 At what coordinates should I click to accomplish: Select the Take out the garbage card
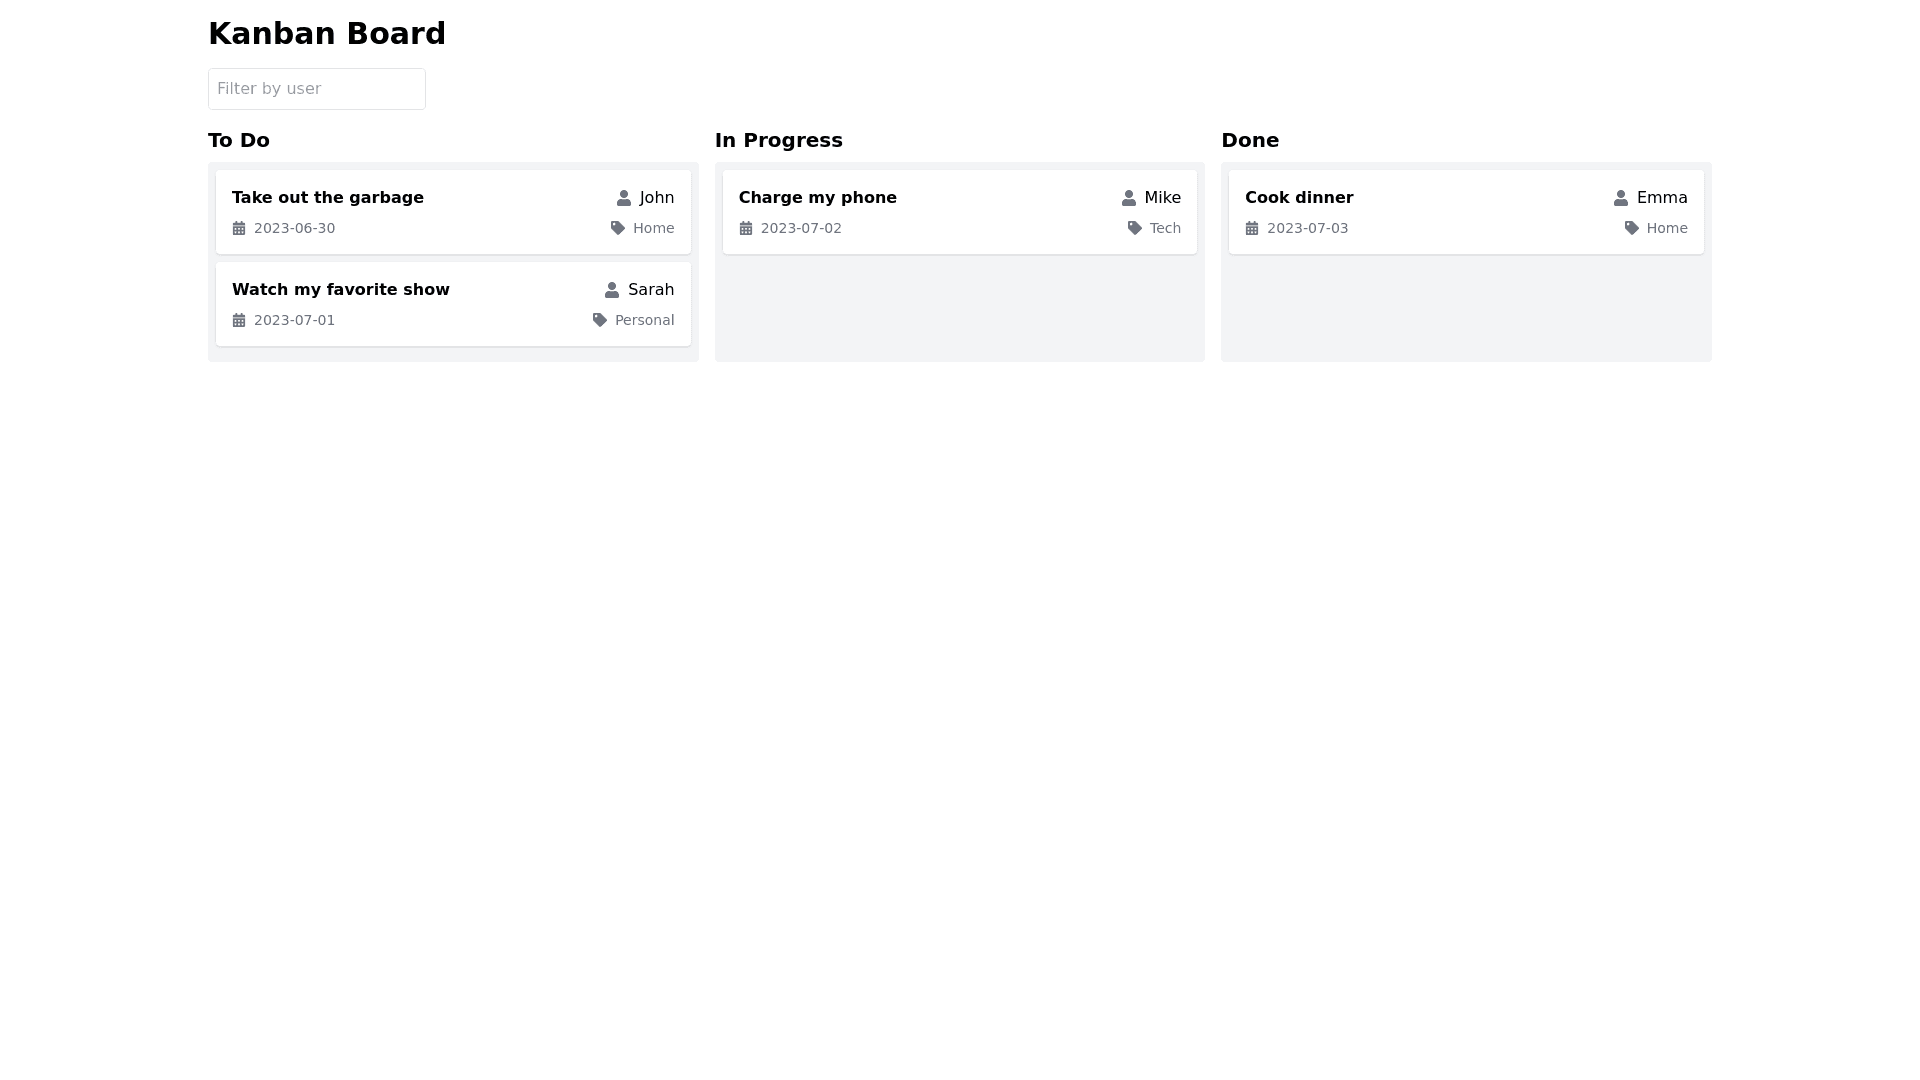coord(453,212)
